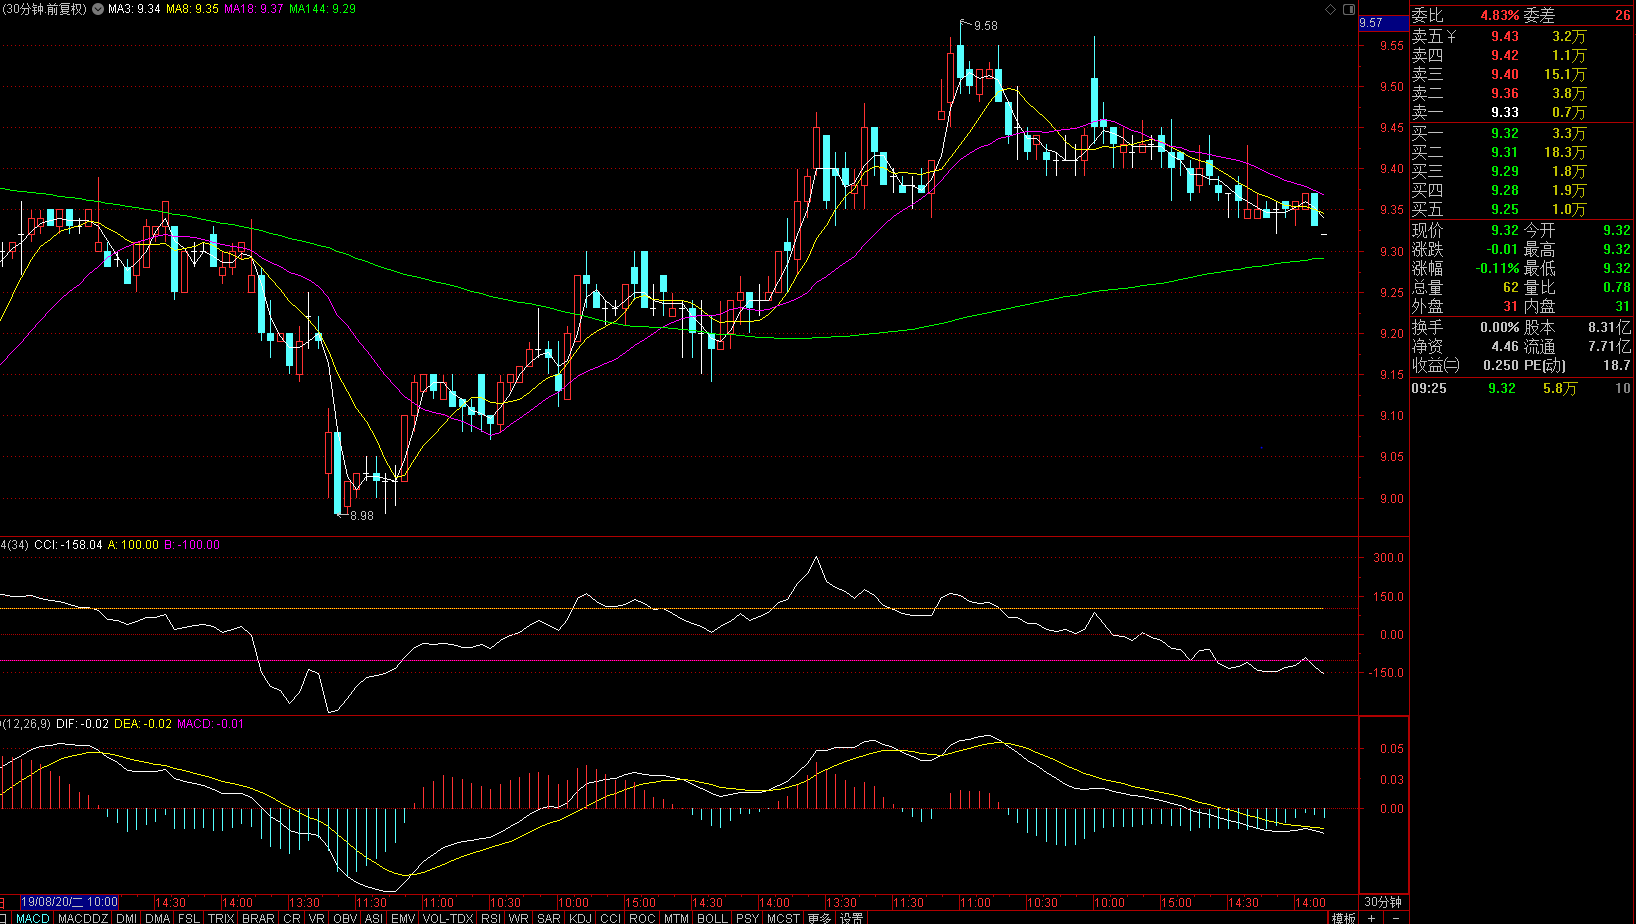Click the 09:25 trade record row
Viewport: 1636px width, 924px height.
coord(1521,388)
